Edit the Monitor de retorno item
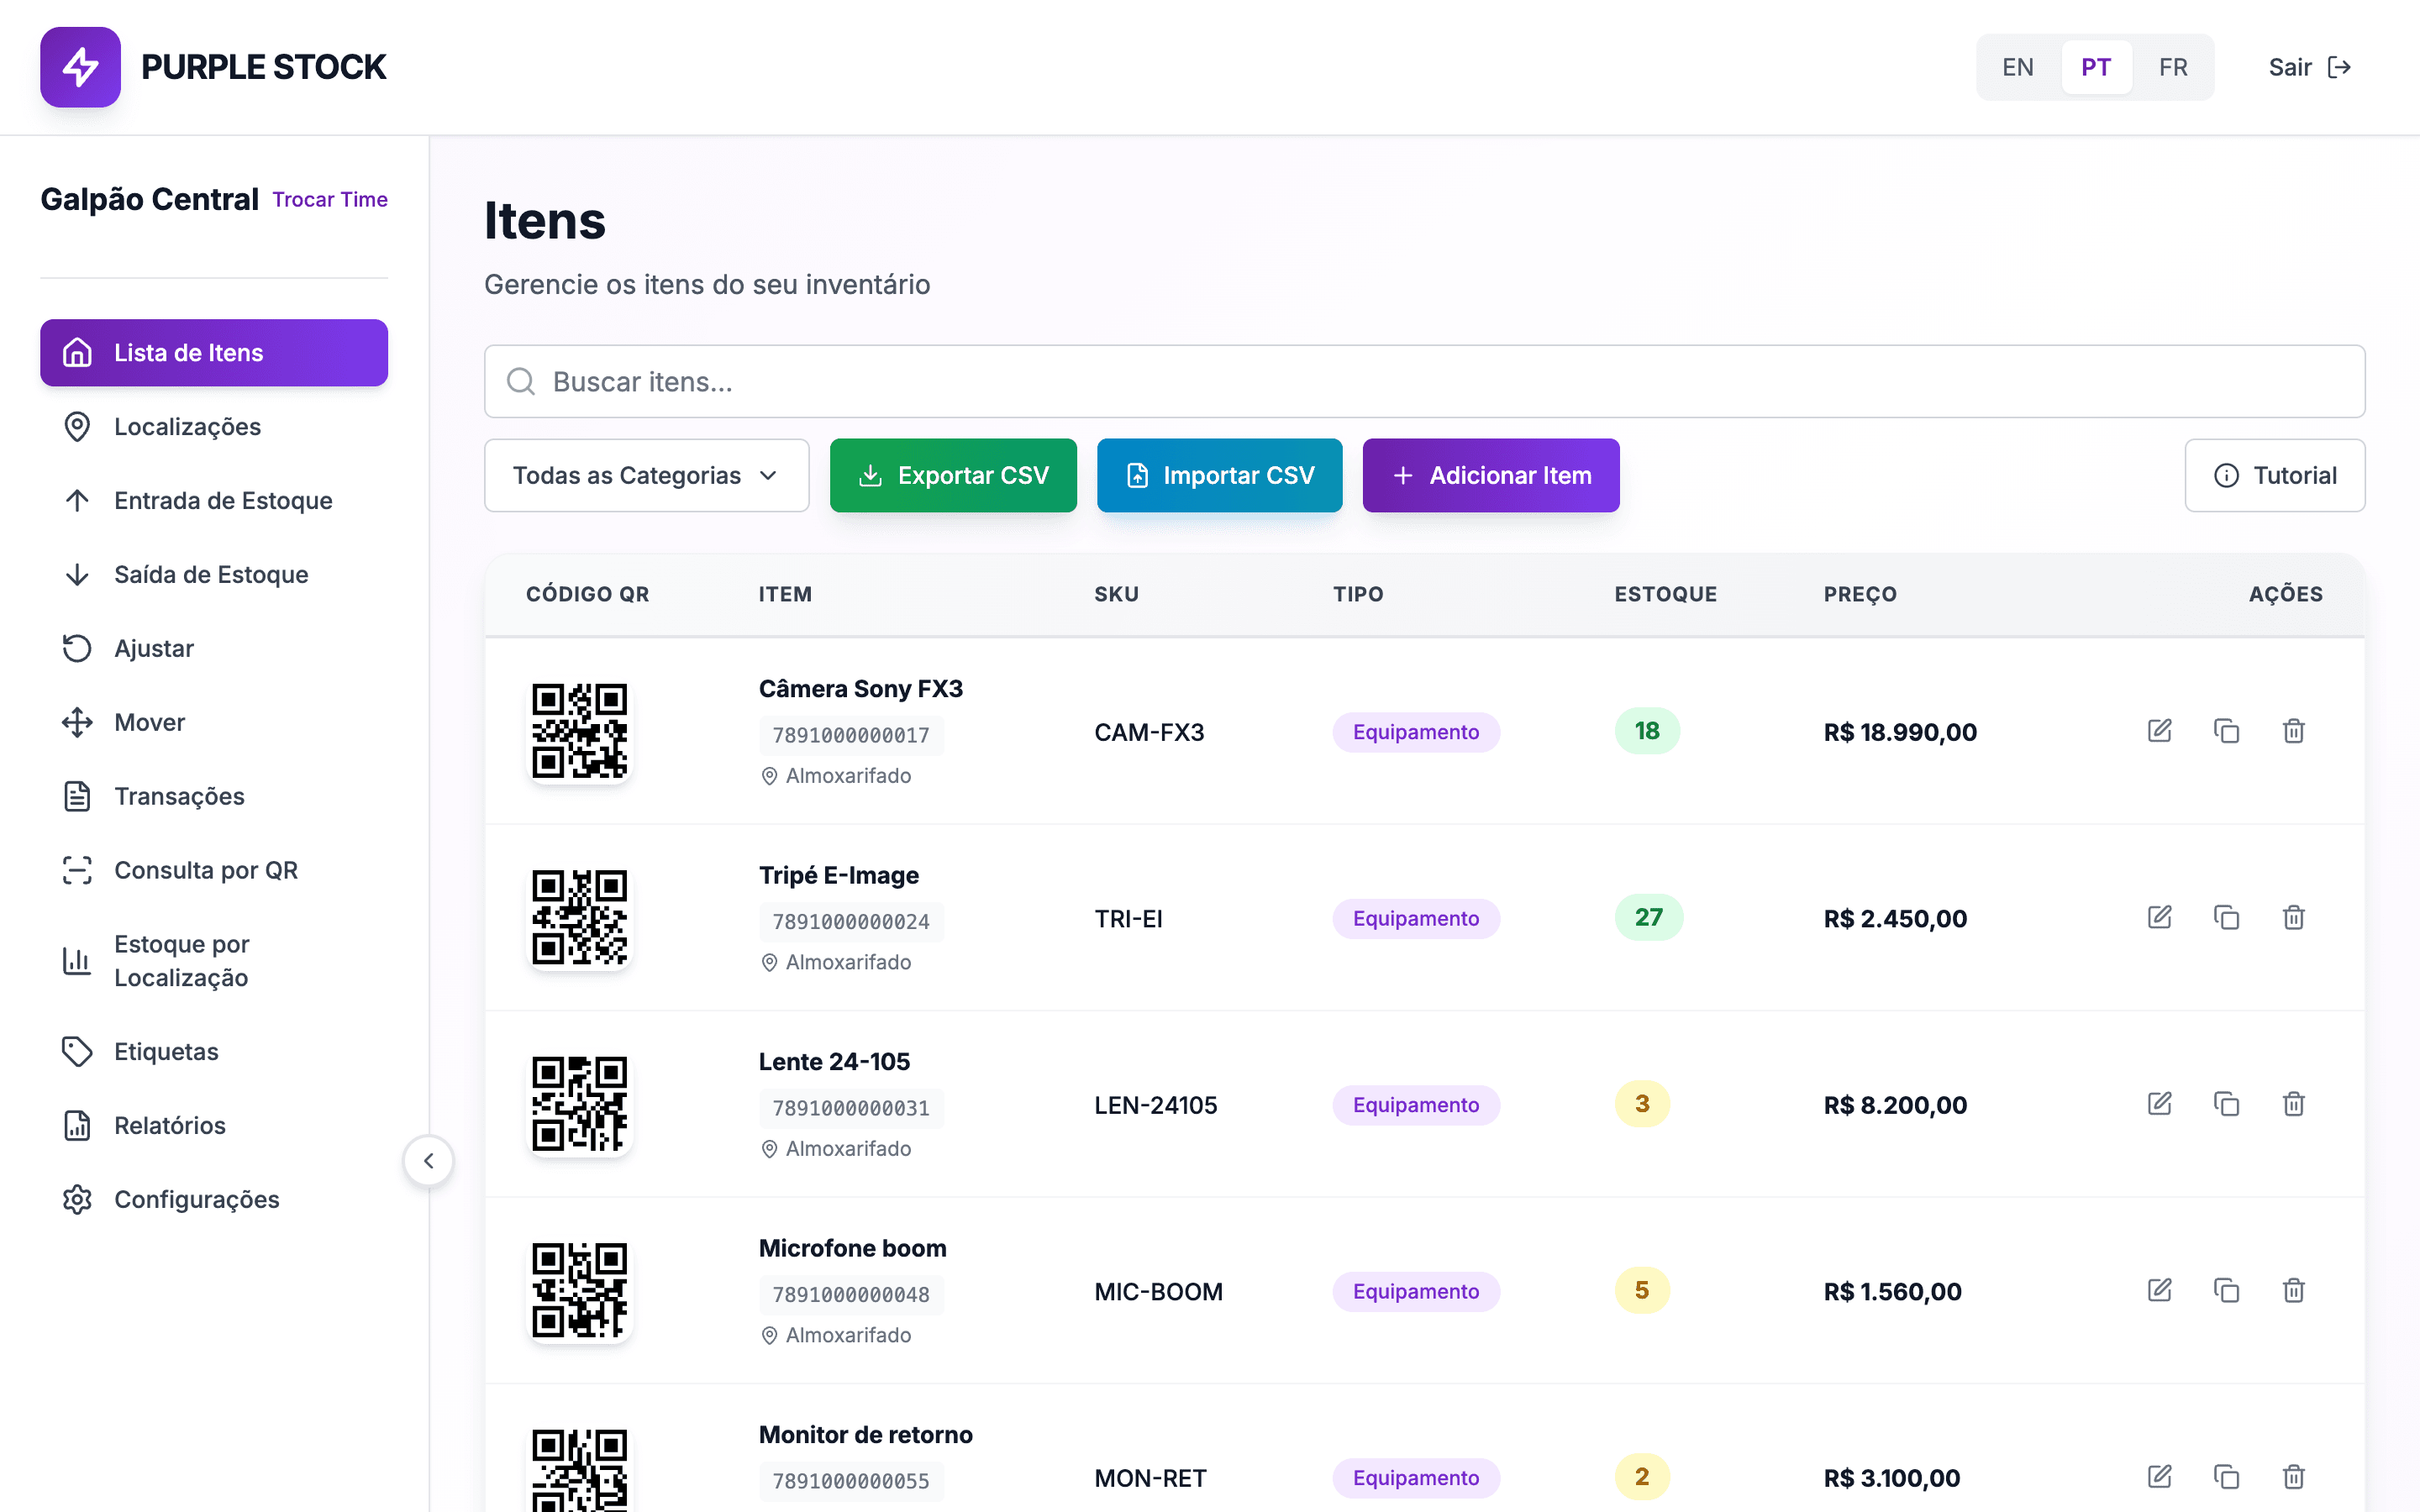Viewport: 2420px width, 1512px height. pyautogui.click(x=2159, y=1477)
